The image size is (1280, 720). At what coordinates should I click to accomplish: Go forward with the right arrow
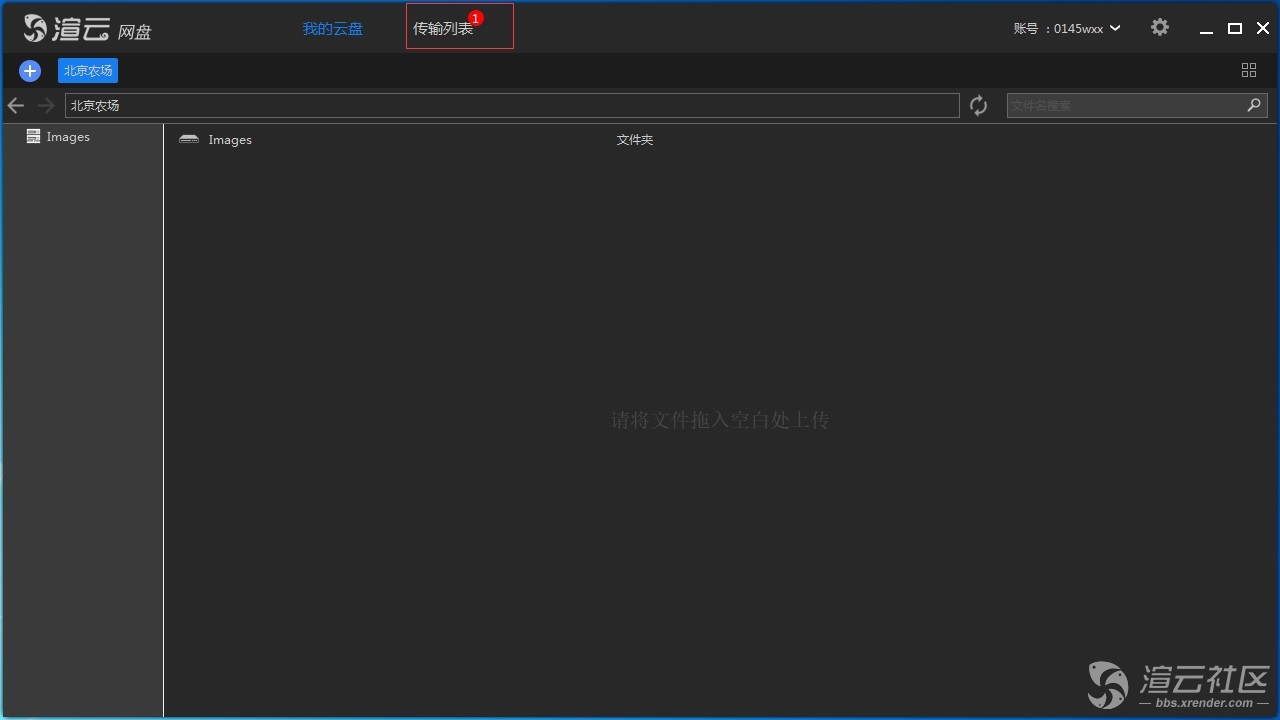(x=46, y=105)
